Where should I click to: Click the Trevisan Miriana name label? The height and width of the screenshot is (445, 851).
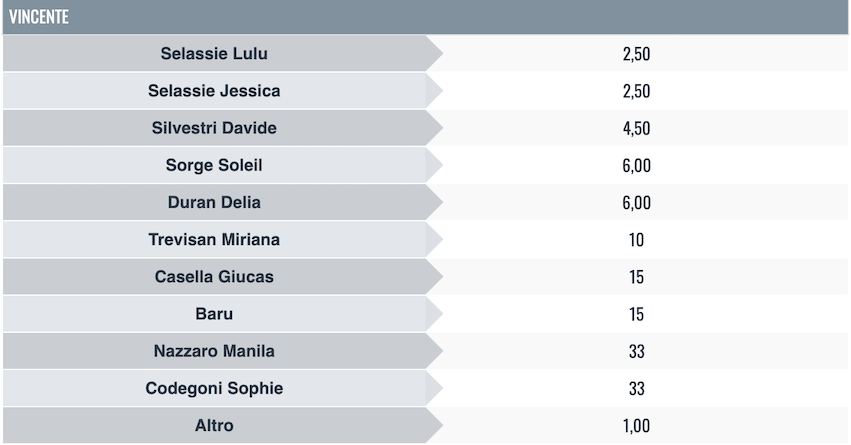coord(214,240)
